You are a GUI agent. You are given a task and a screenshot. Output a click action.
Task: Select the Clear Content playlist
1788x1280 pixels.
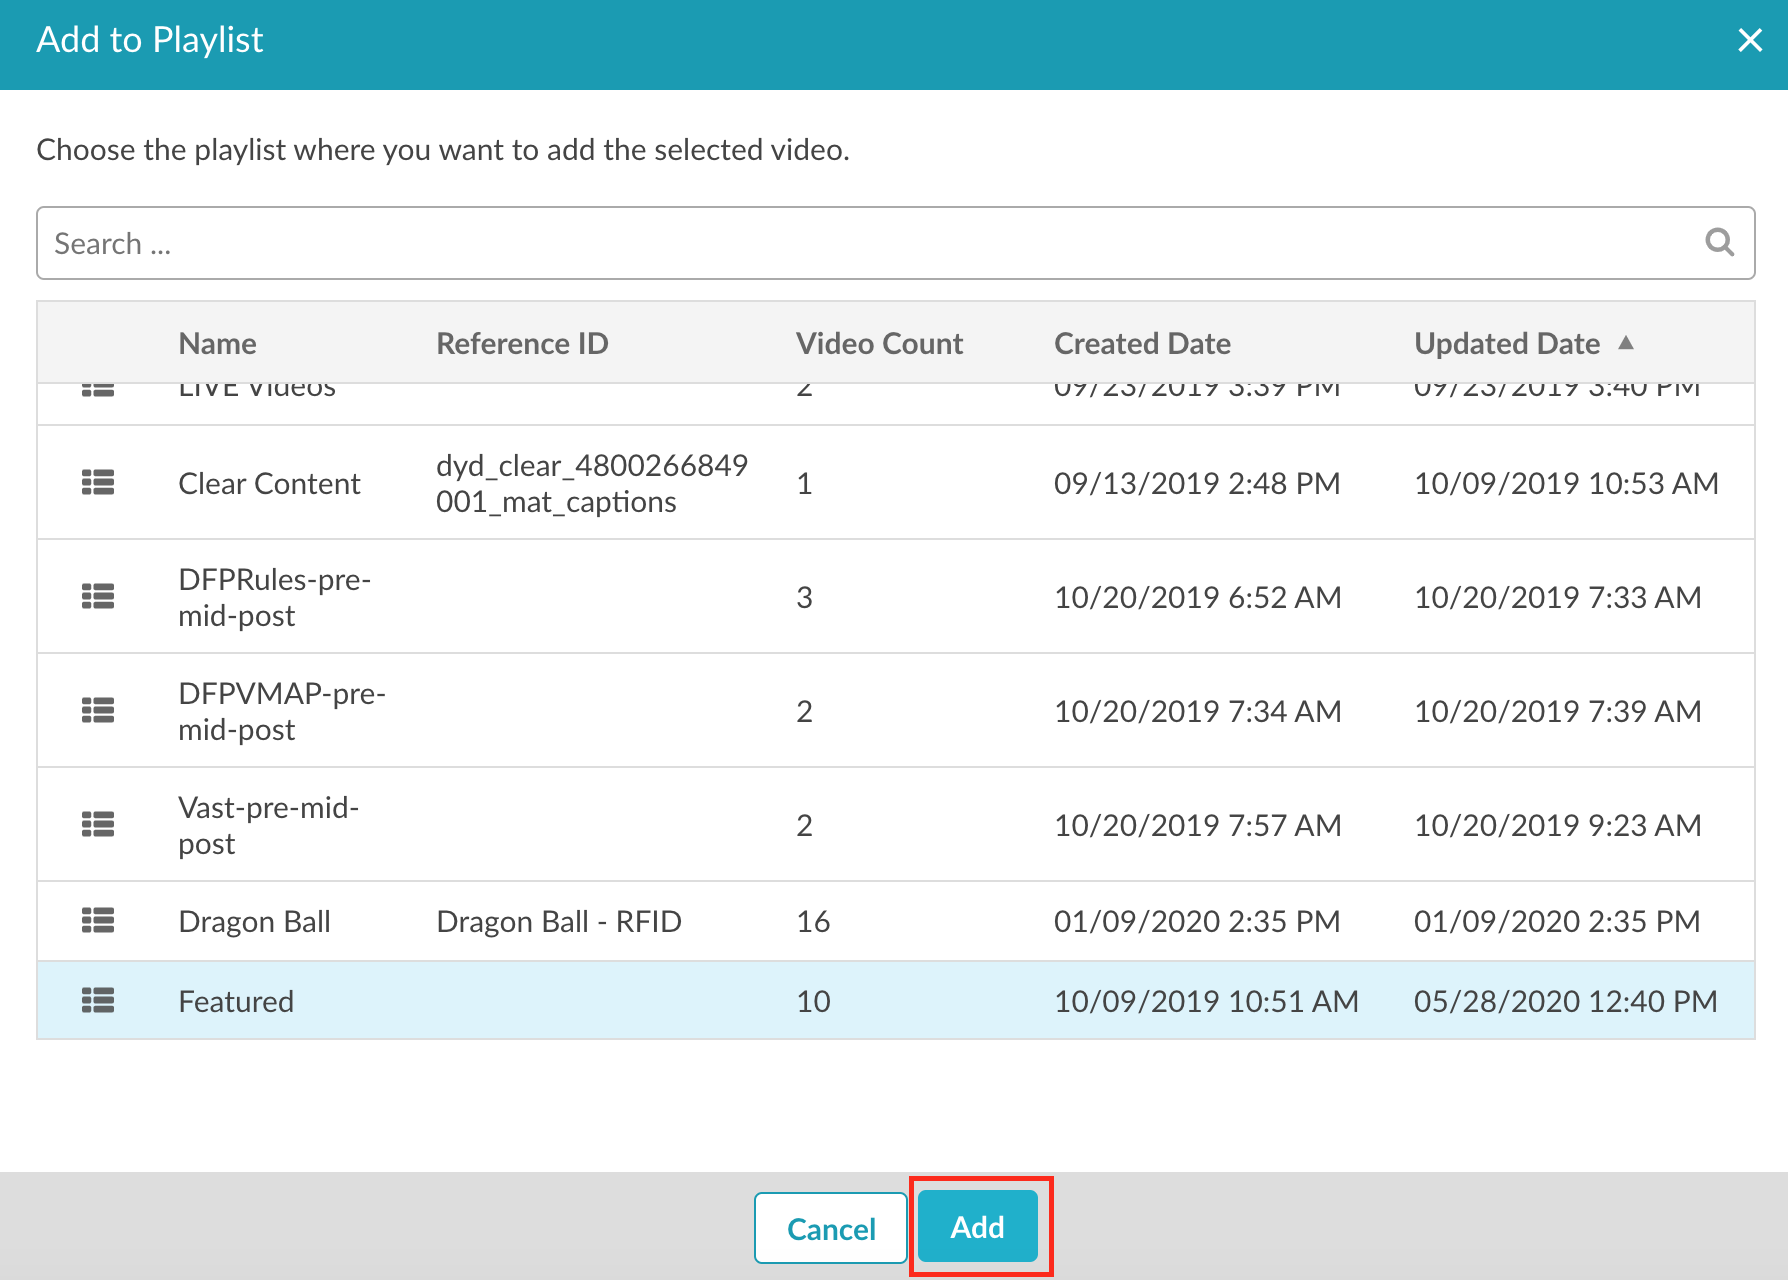click(x=269, y=483)
